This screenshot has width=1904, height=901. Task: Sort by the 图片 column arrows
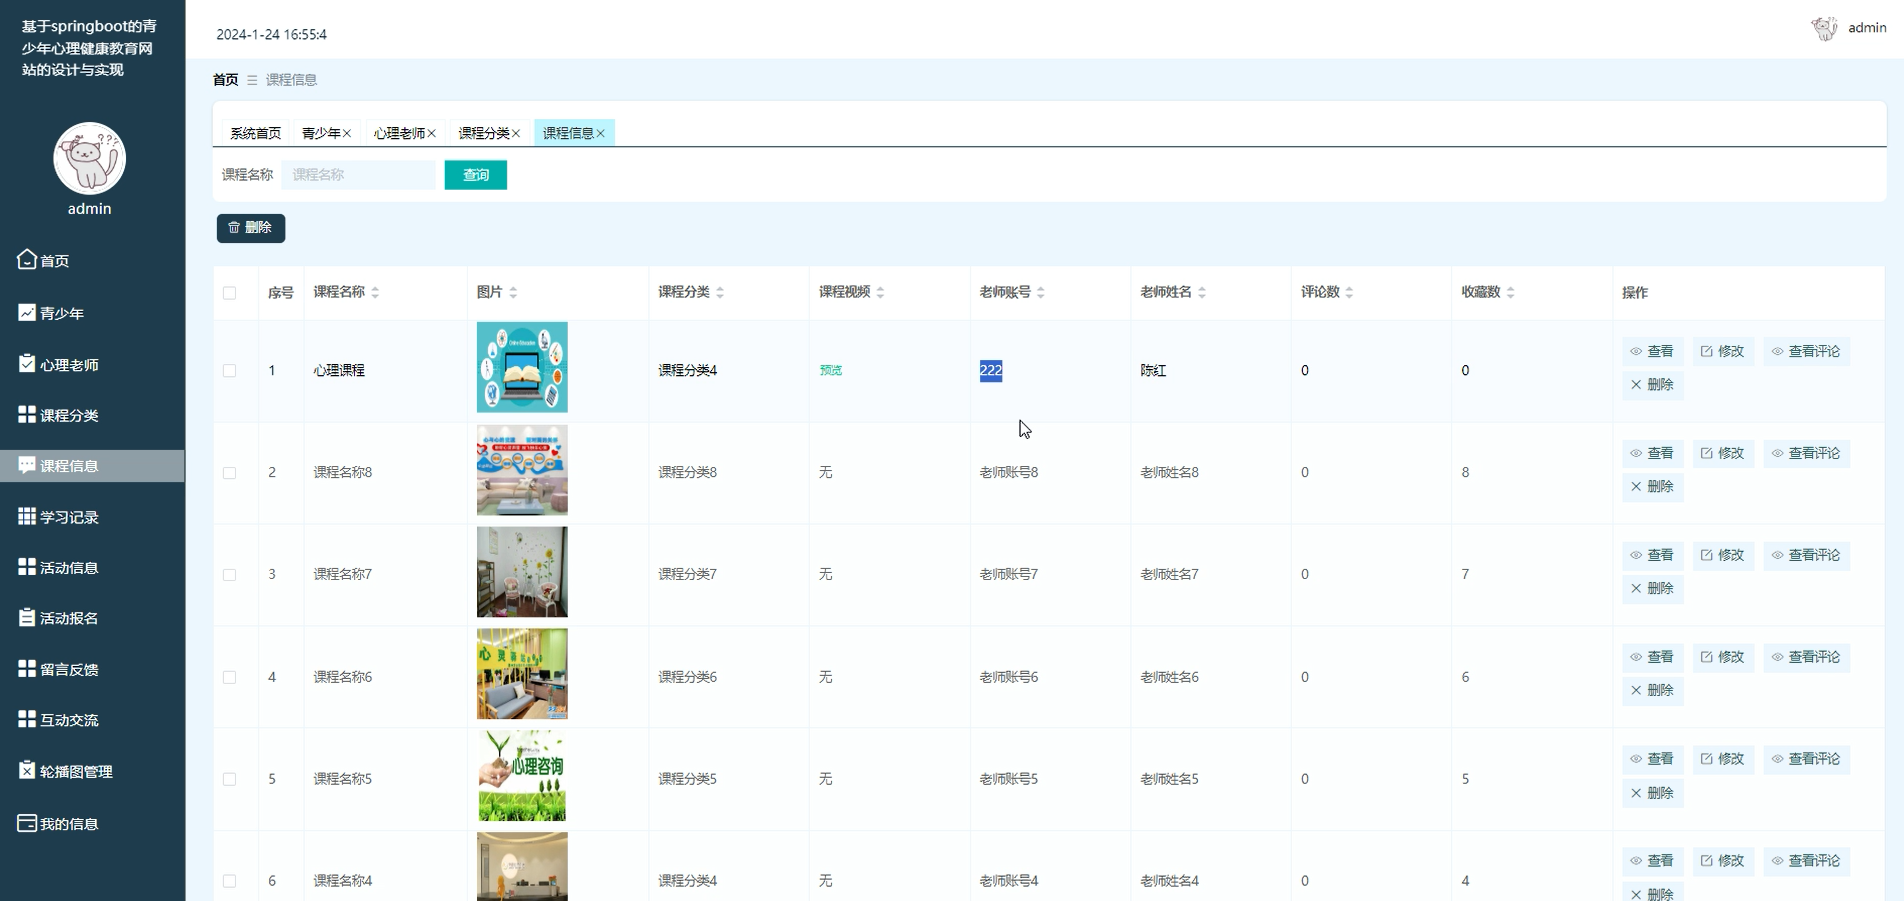click(x=513, y=292)
